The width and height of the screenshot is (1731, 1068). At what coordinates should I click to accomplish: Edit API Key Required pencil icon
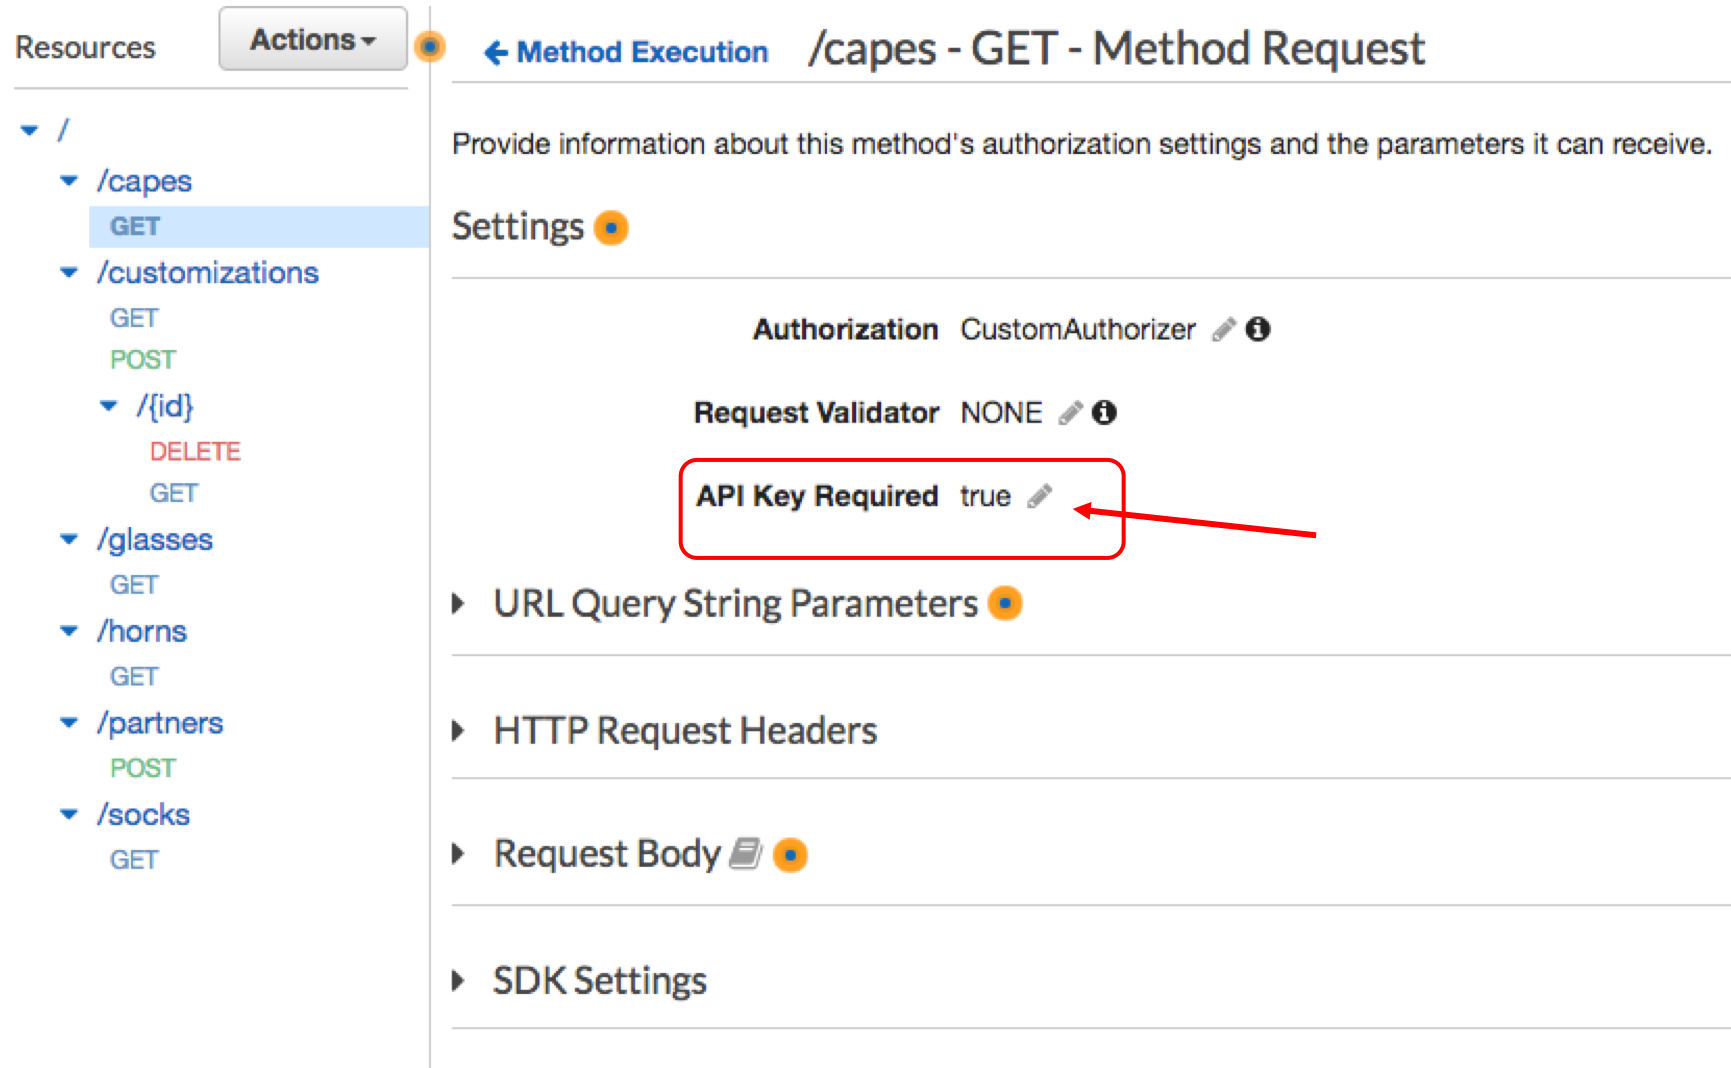pos(1040,496)
